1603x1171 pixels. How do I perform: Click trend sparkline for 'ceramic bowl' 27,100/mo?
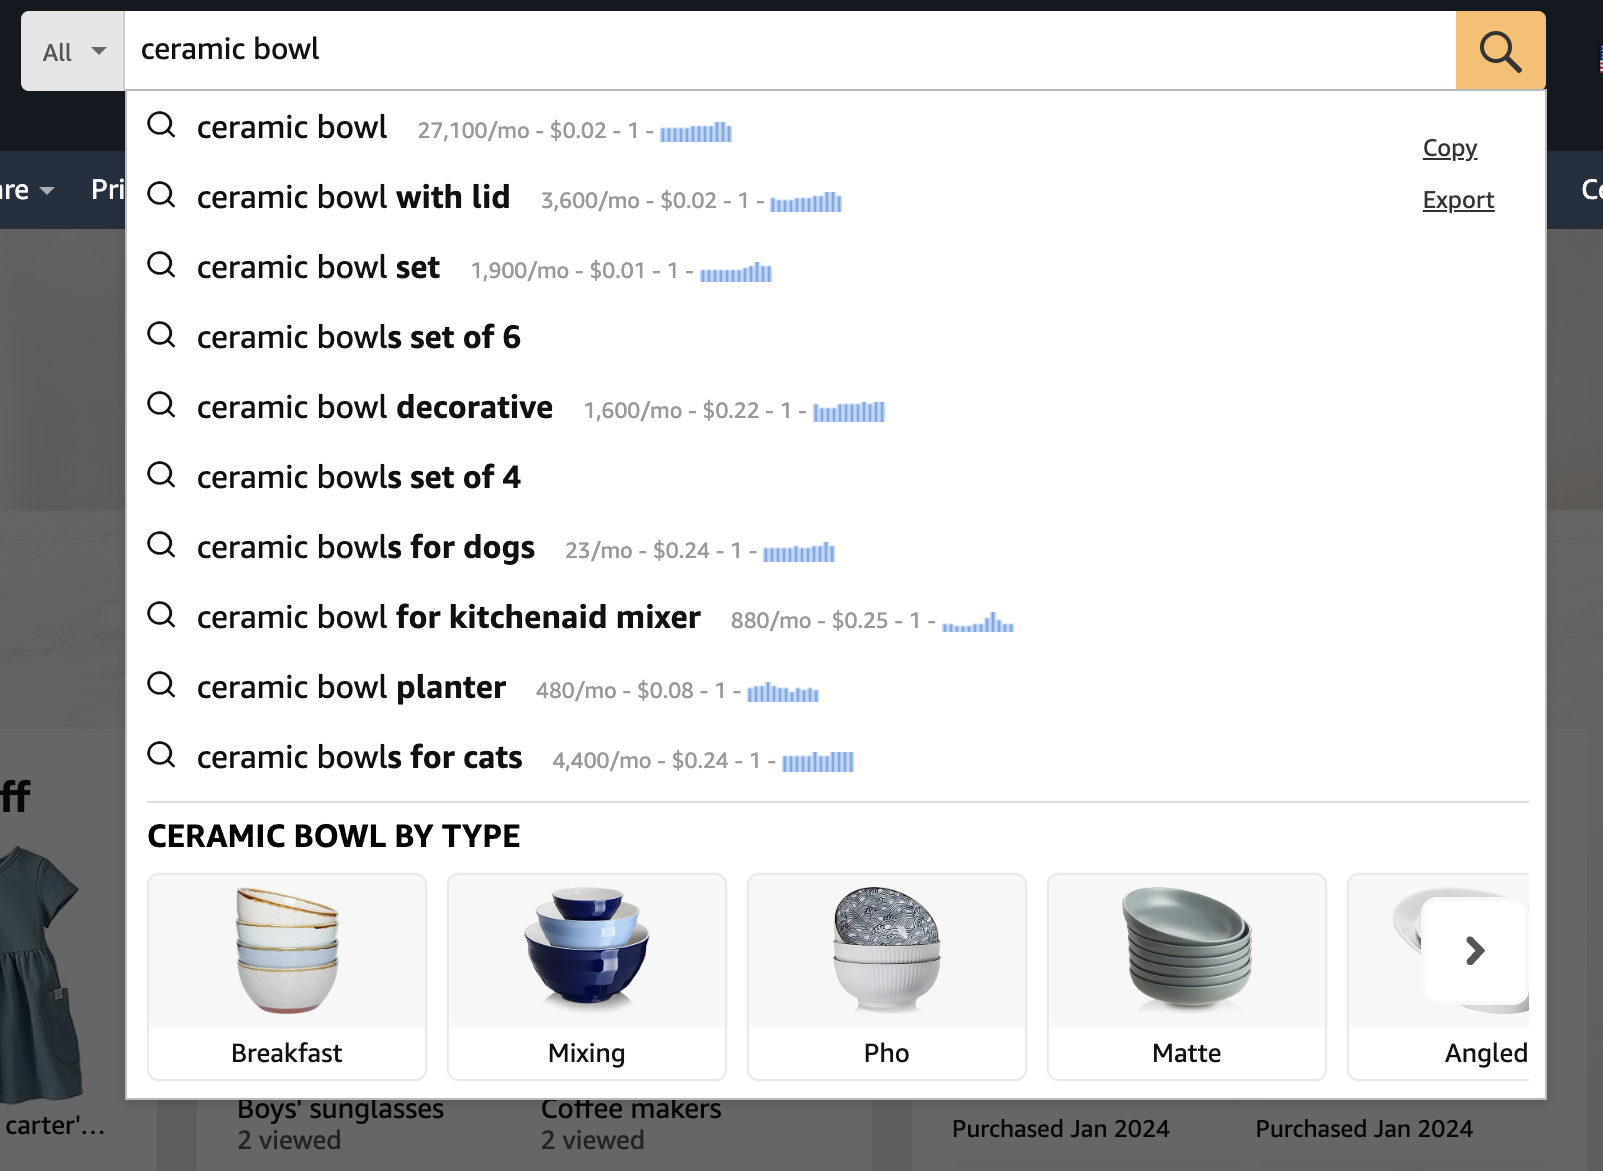pyautogui.click(x=696, y=132)
